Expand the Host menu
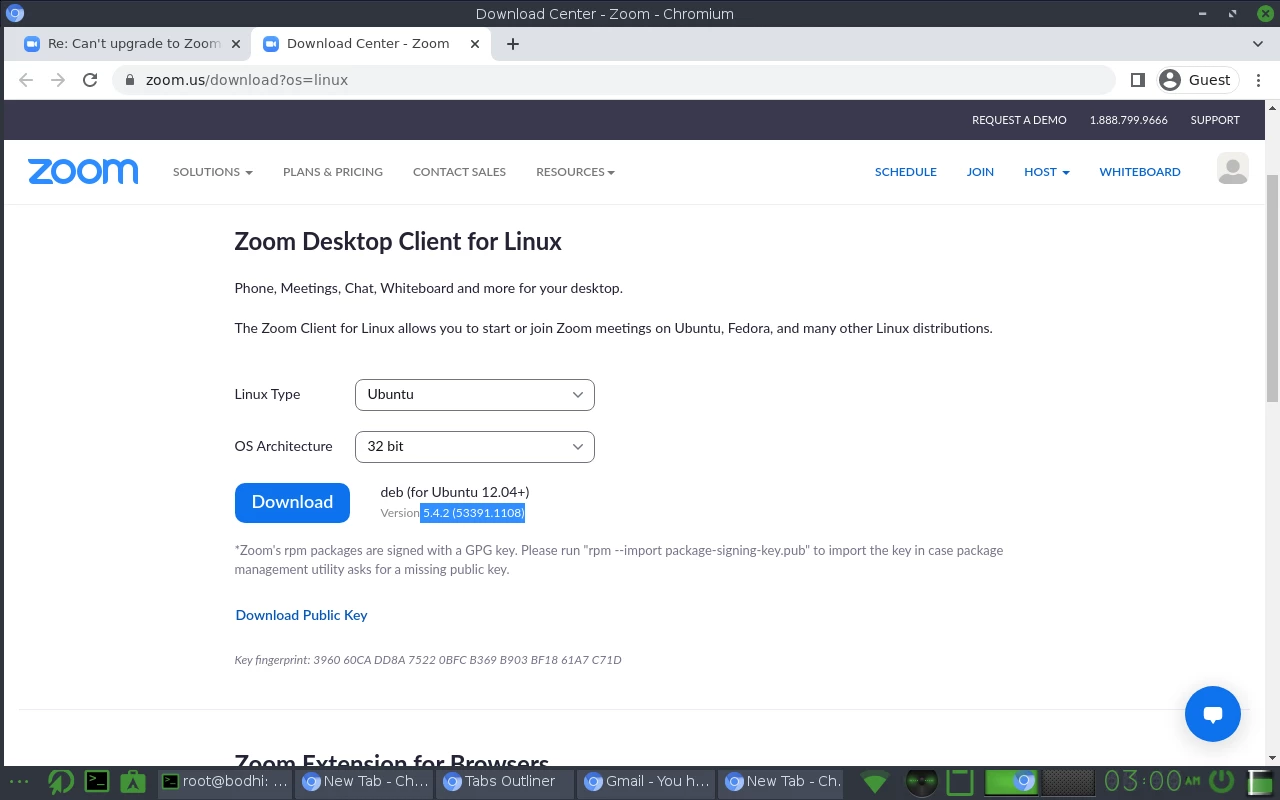Screen dimensions: 1280x800 [1046, 172]
